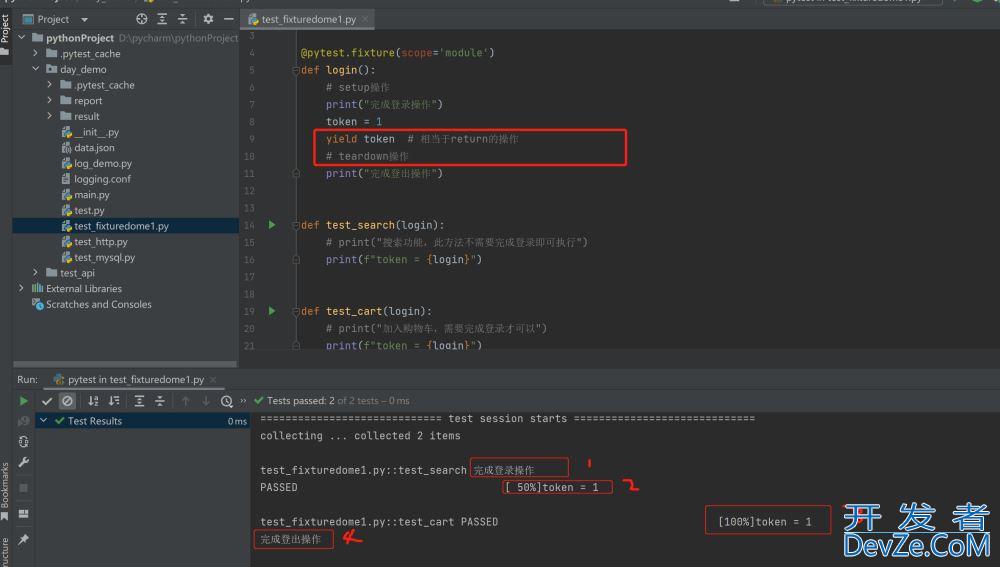
Task: Expand .pytest_cache inside day_demo
Action: point(50,85)
